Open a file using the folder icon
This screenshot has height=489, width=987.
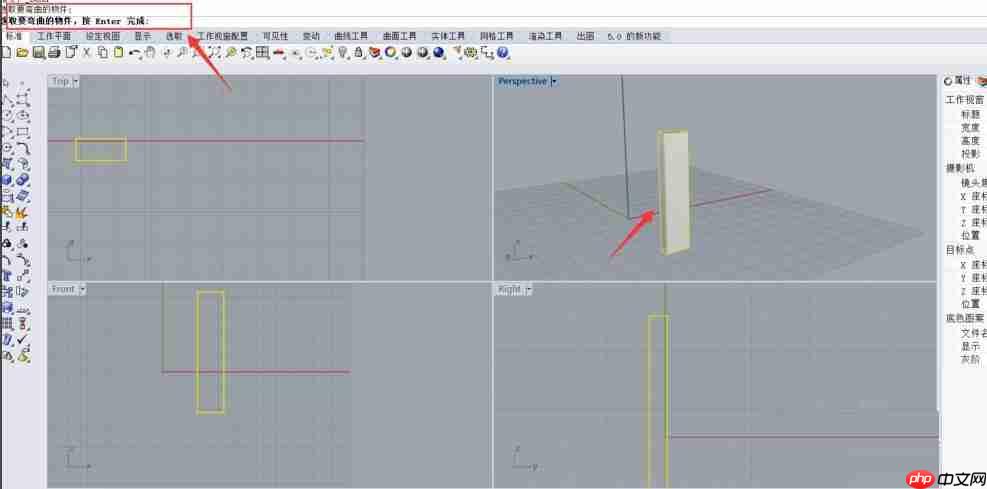click(22, 52)
